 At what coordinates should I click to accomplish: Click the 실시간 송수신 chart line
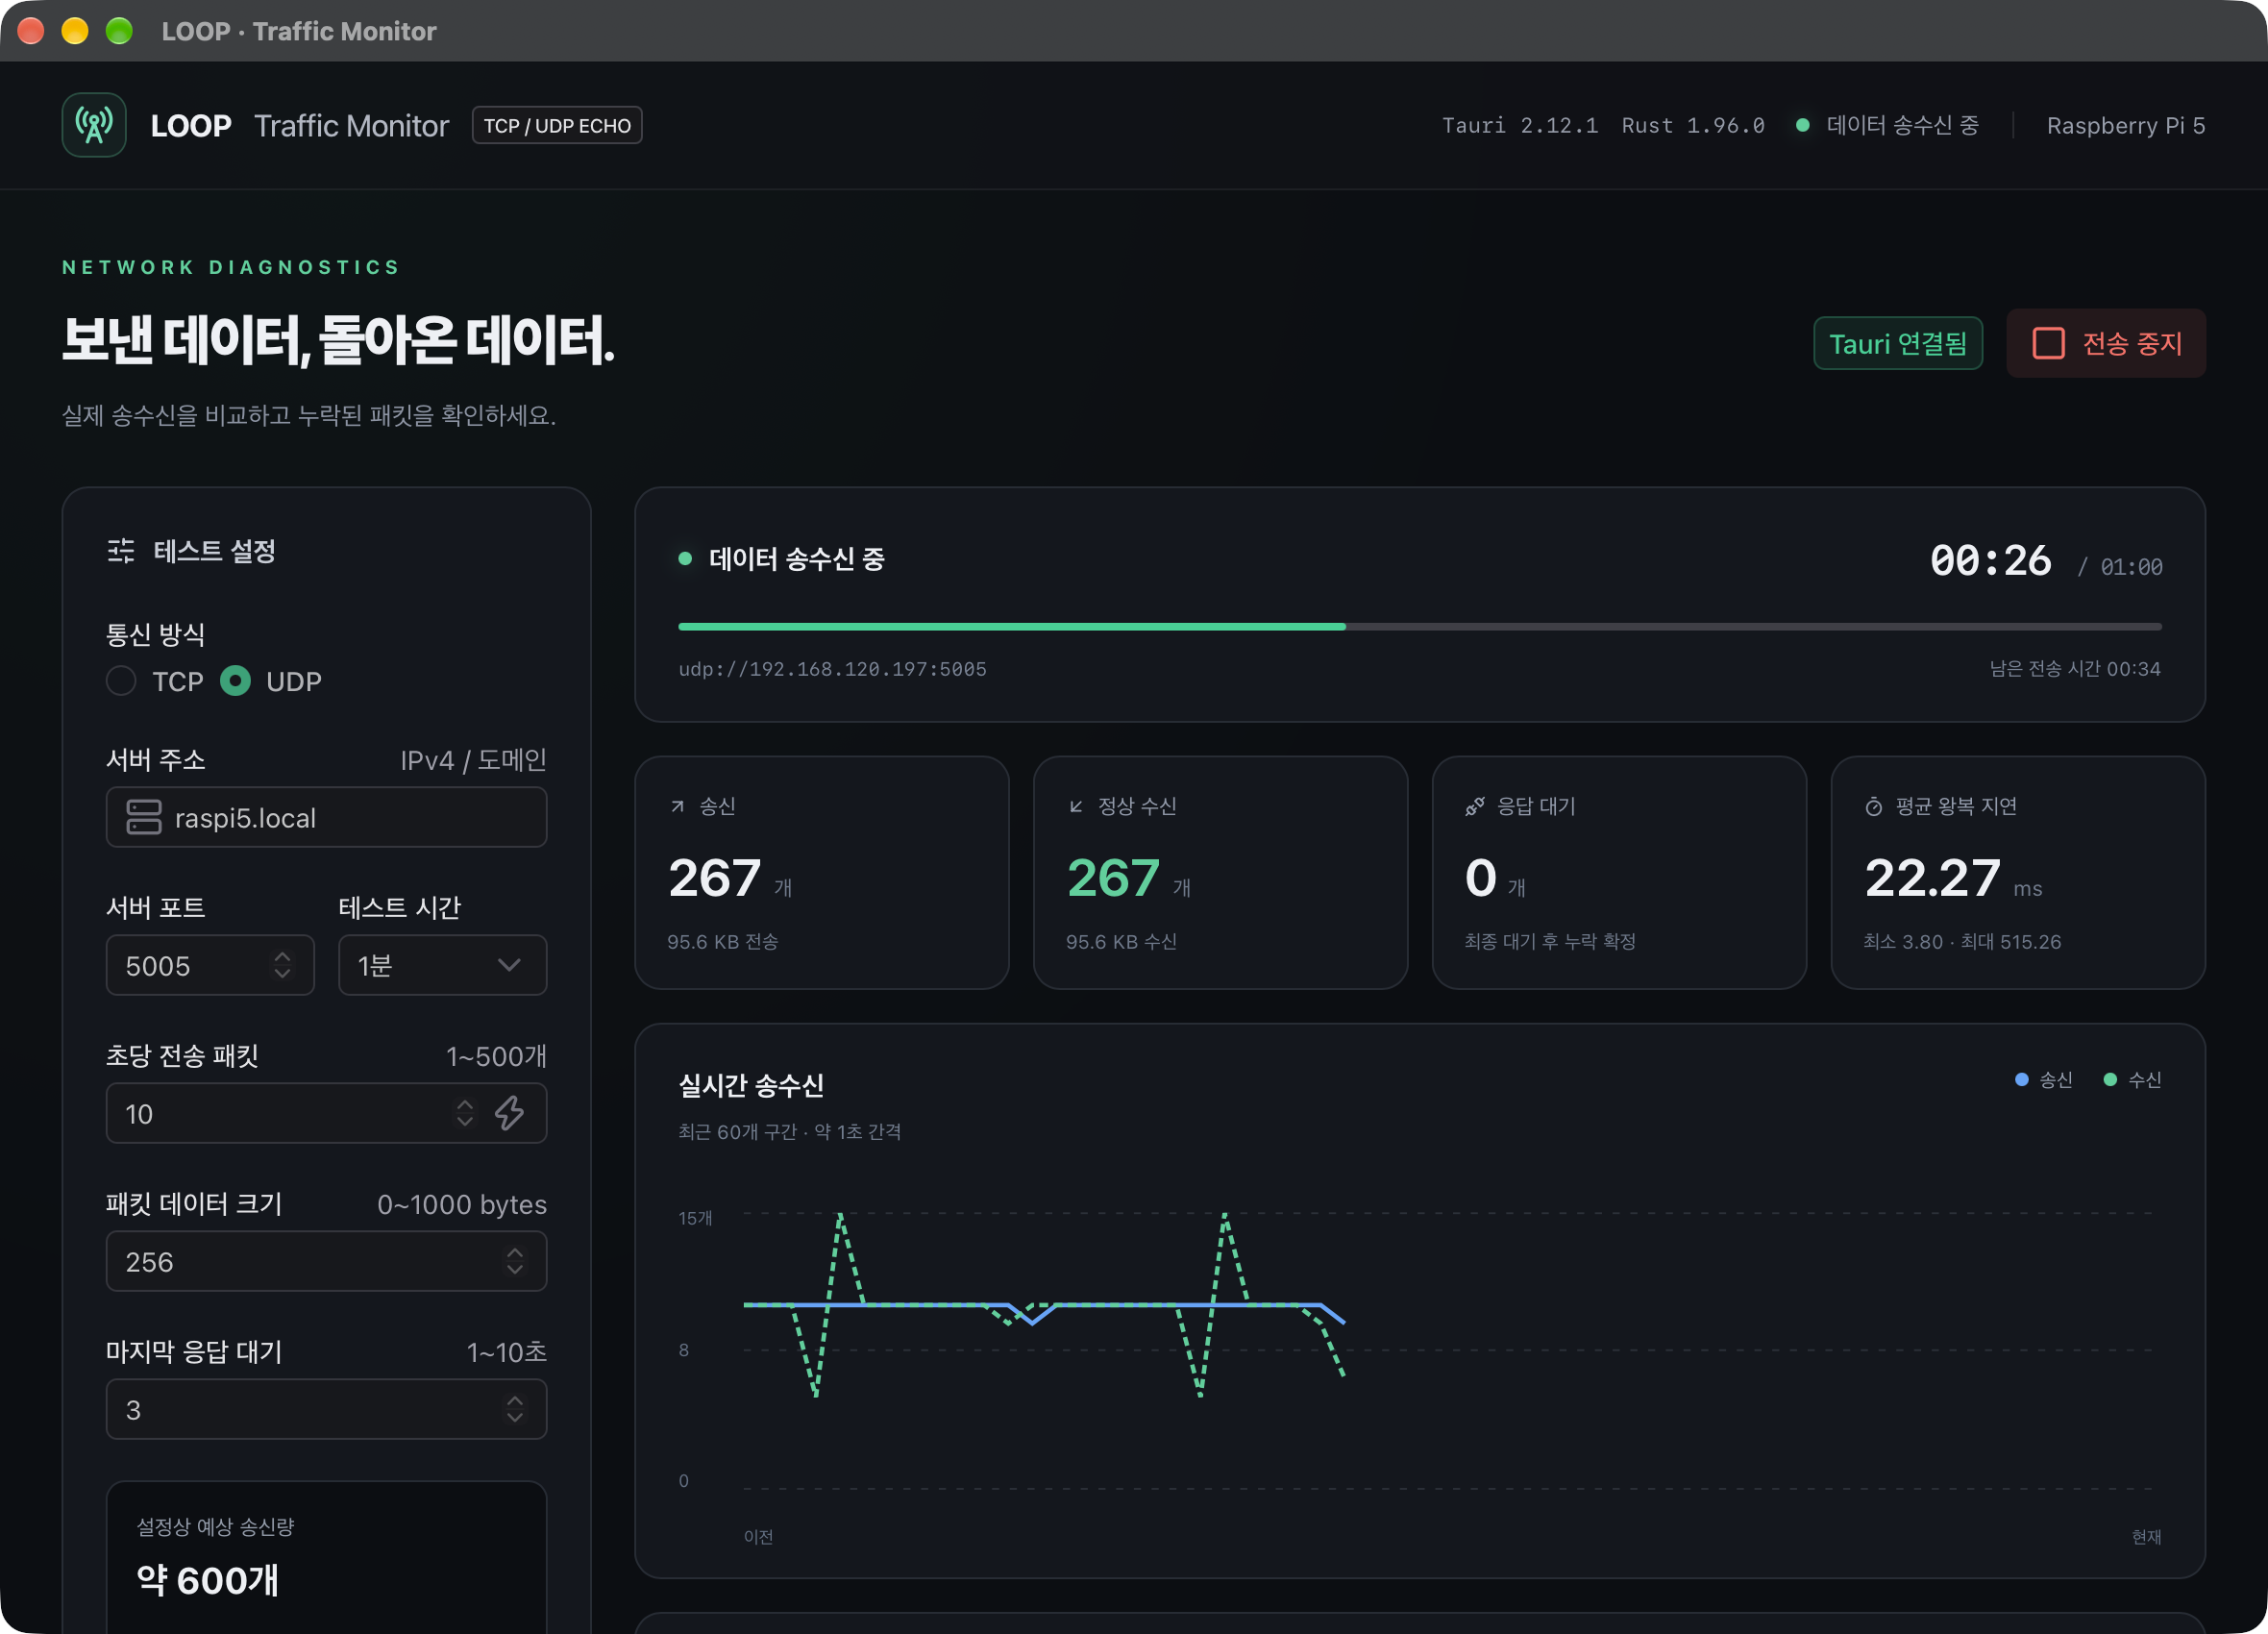coord(1044,1304)
